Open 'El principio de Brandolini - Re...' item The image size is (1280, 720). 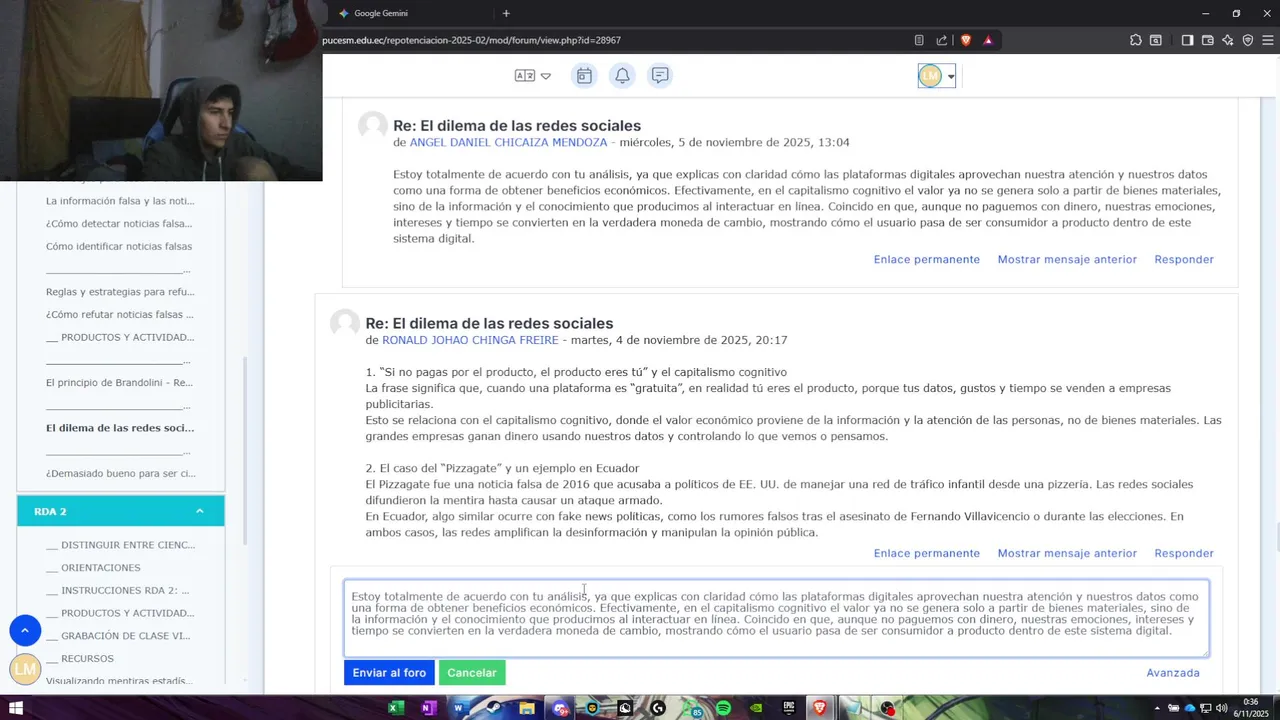tap(119, 382)
